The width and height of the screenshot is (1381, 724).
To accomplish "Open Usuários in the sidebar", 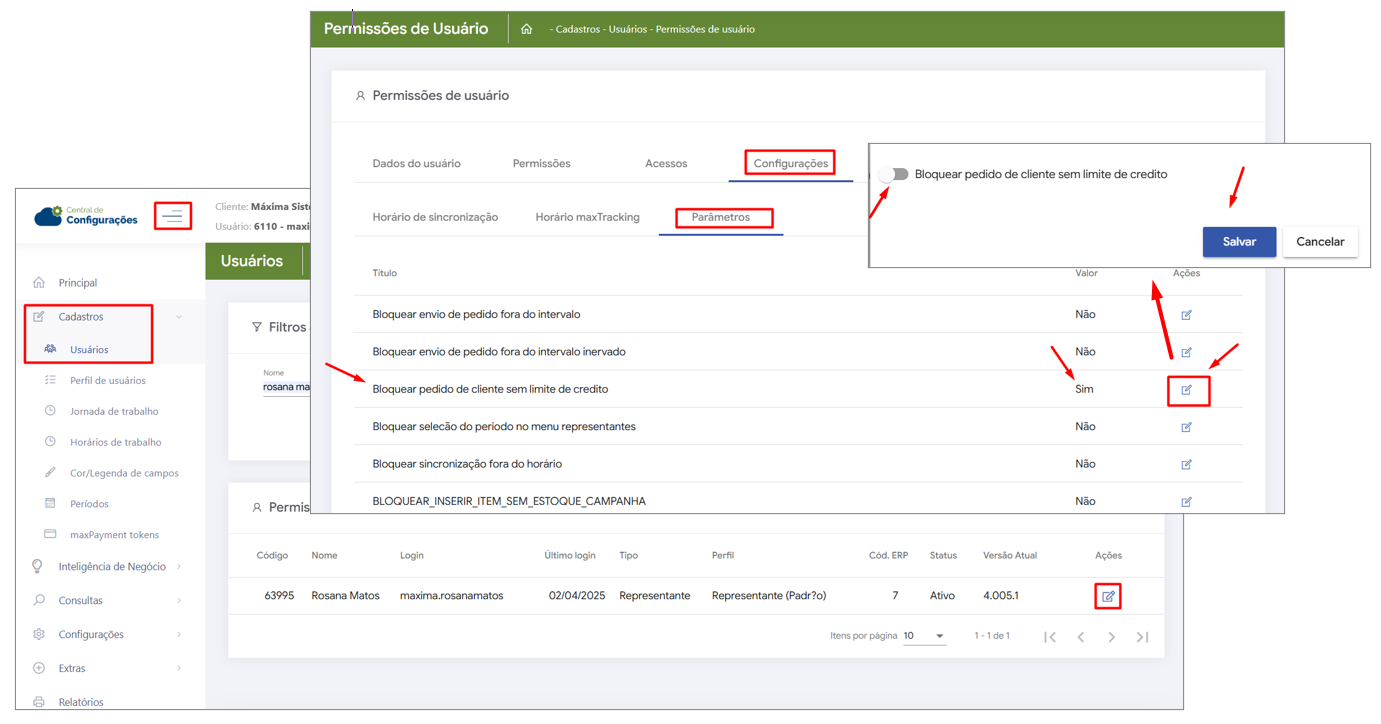I will pos(89,350).
